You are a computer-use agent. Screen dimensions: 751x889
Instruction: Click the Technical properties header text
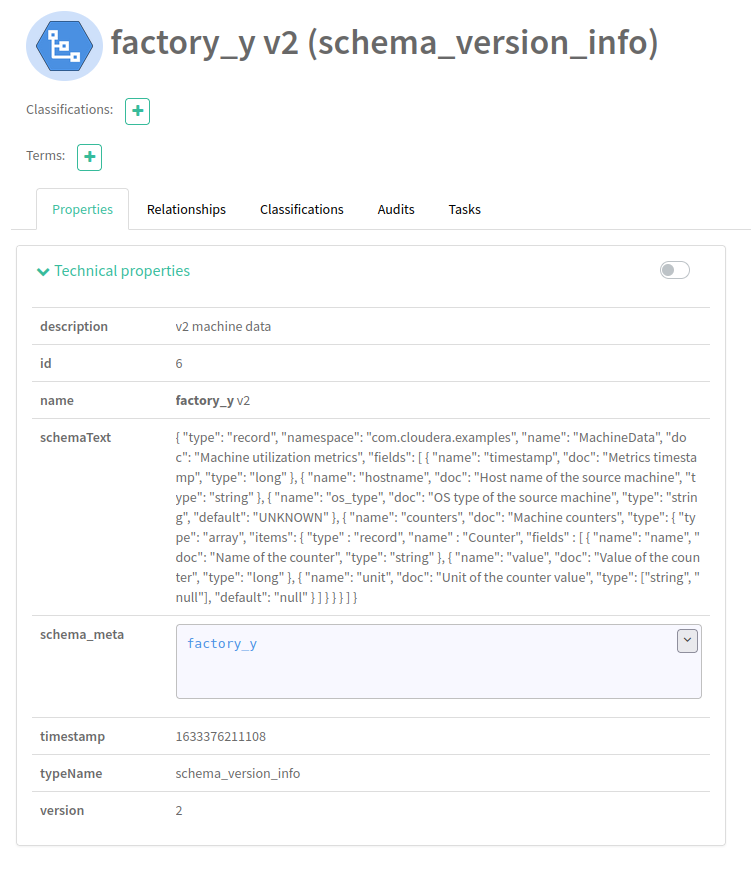pyautogui.click(x=120, y=270)
